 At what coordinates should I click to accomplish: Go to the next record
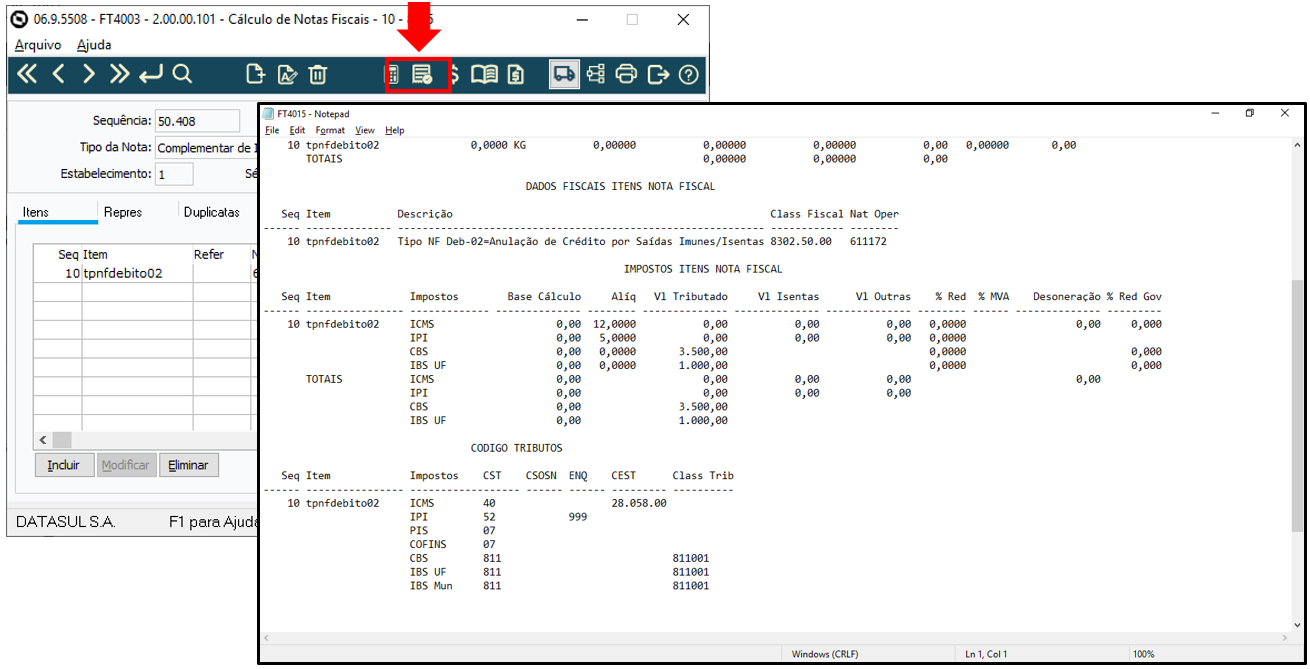pos(89,74)
